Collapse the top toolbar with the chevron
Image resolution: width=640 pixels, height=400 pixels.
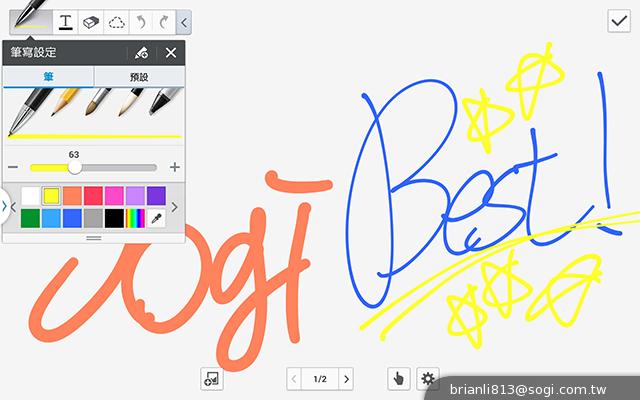pos(184,20)
